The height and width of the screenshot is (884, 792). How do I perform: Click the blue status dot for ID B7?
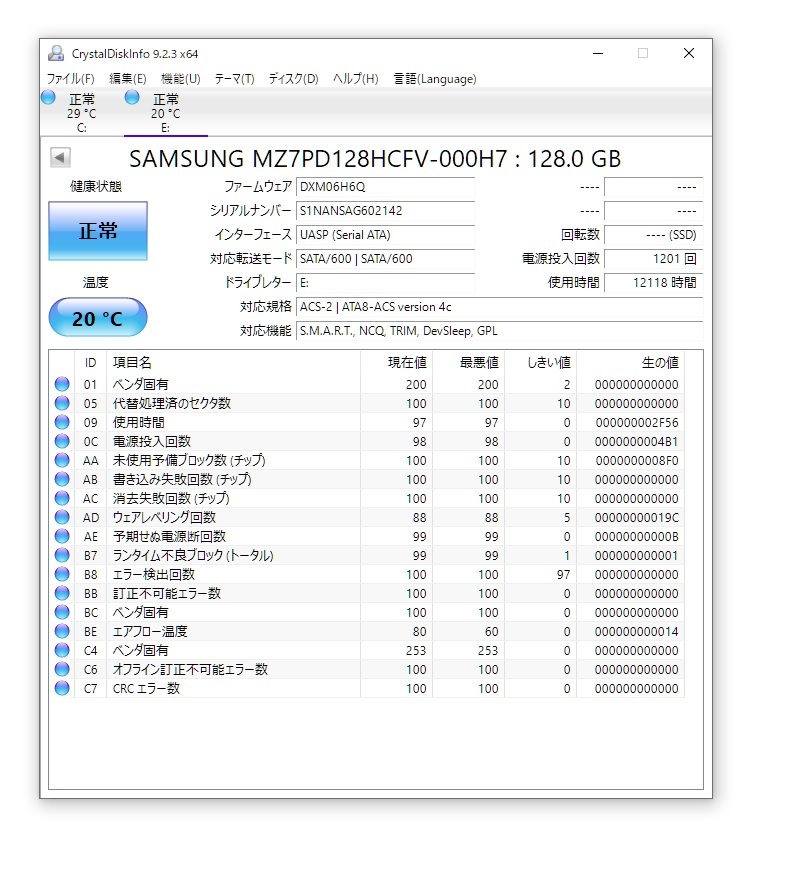tap(62, 555)
